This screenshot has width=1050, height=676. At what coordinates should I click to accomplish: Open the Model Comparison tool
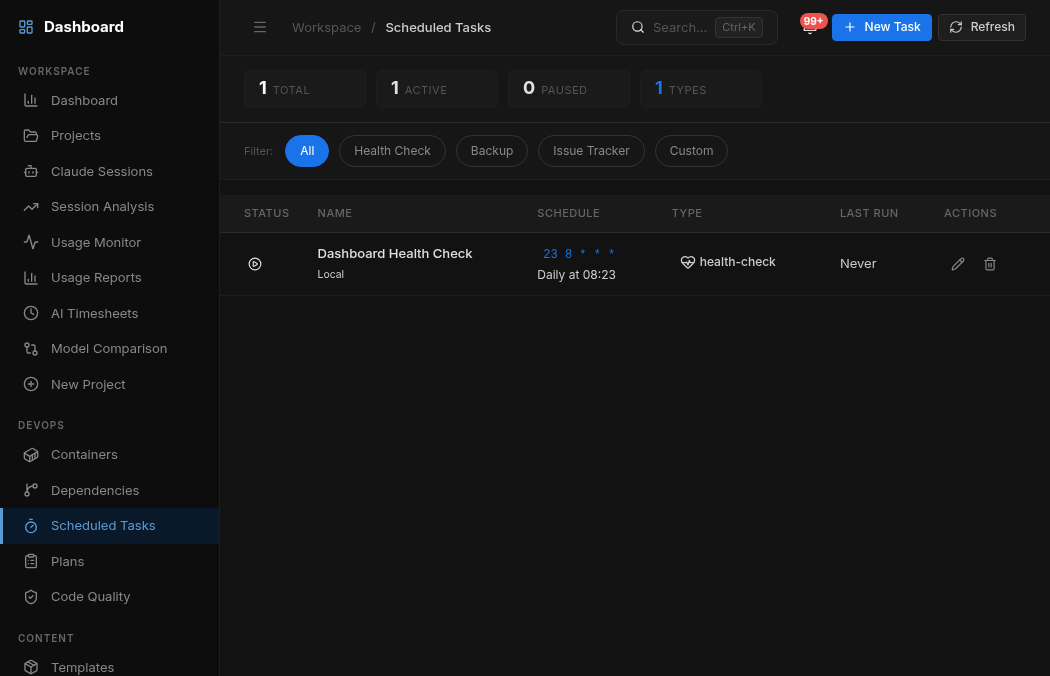coord(108,348)
